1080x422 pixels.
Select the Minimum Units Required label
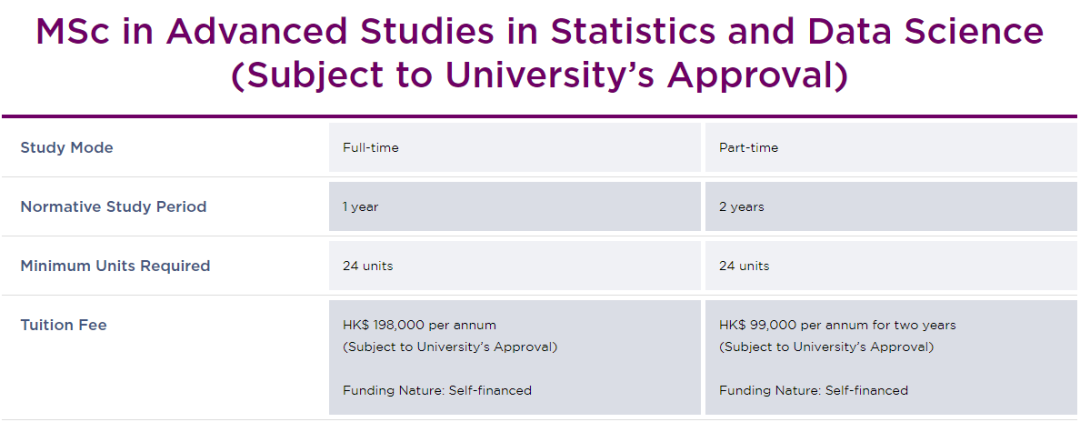coord(115,266)
